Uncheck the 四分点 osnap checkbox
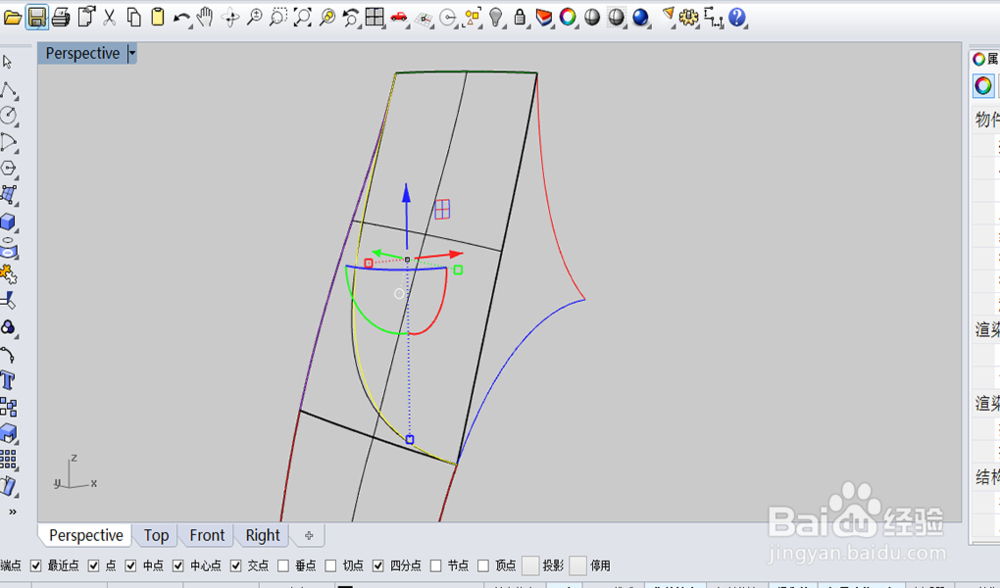 [378, 566]
